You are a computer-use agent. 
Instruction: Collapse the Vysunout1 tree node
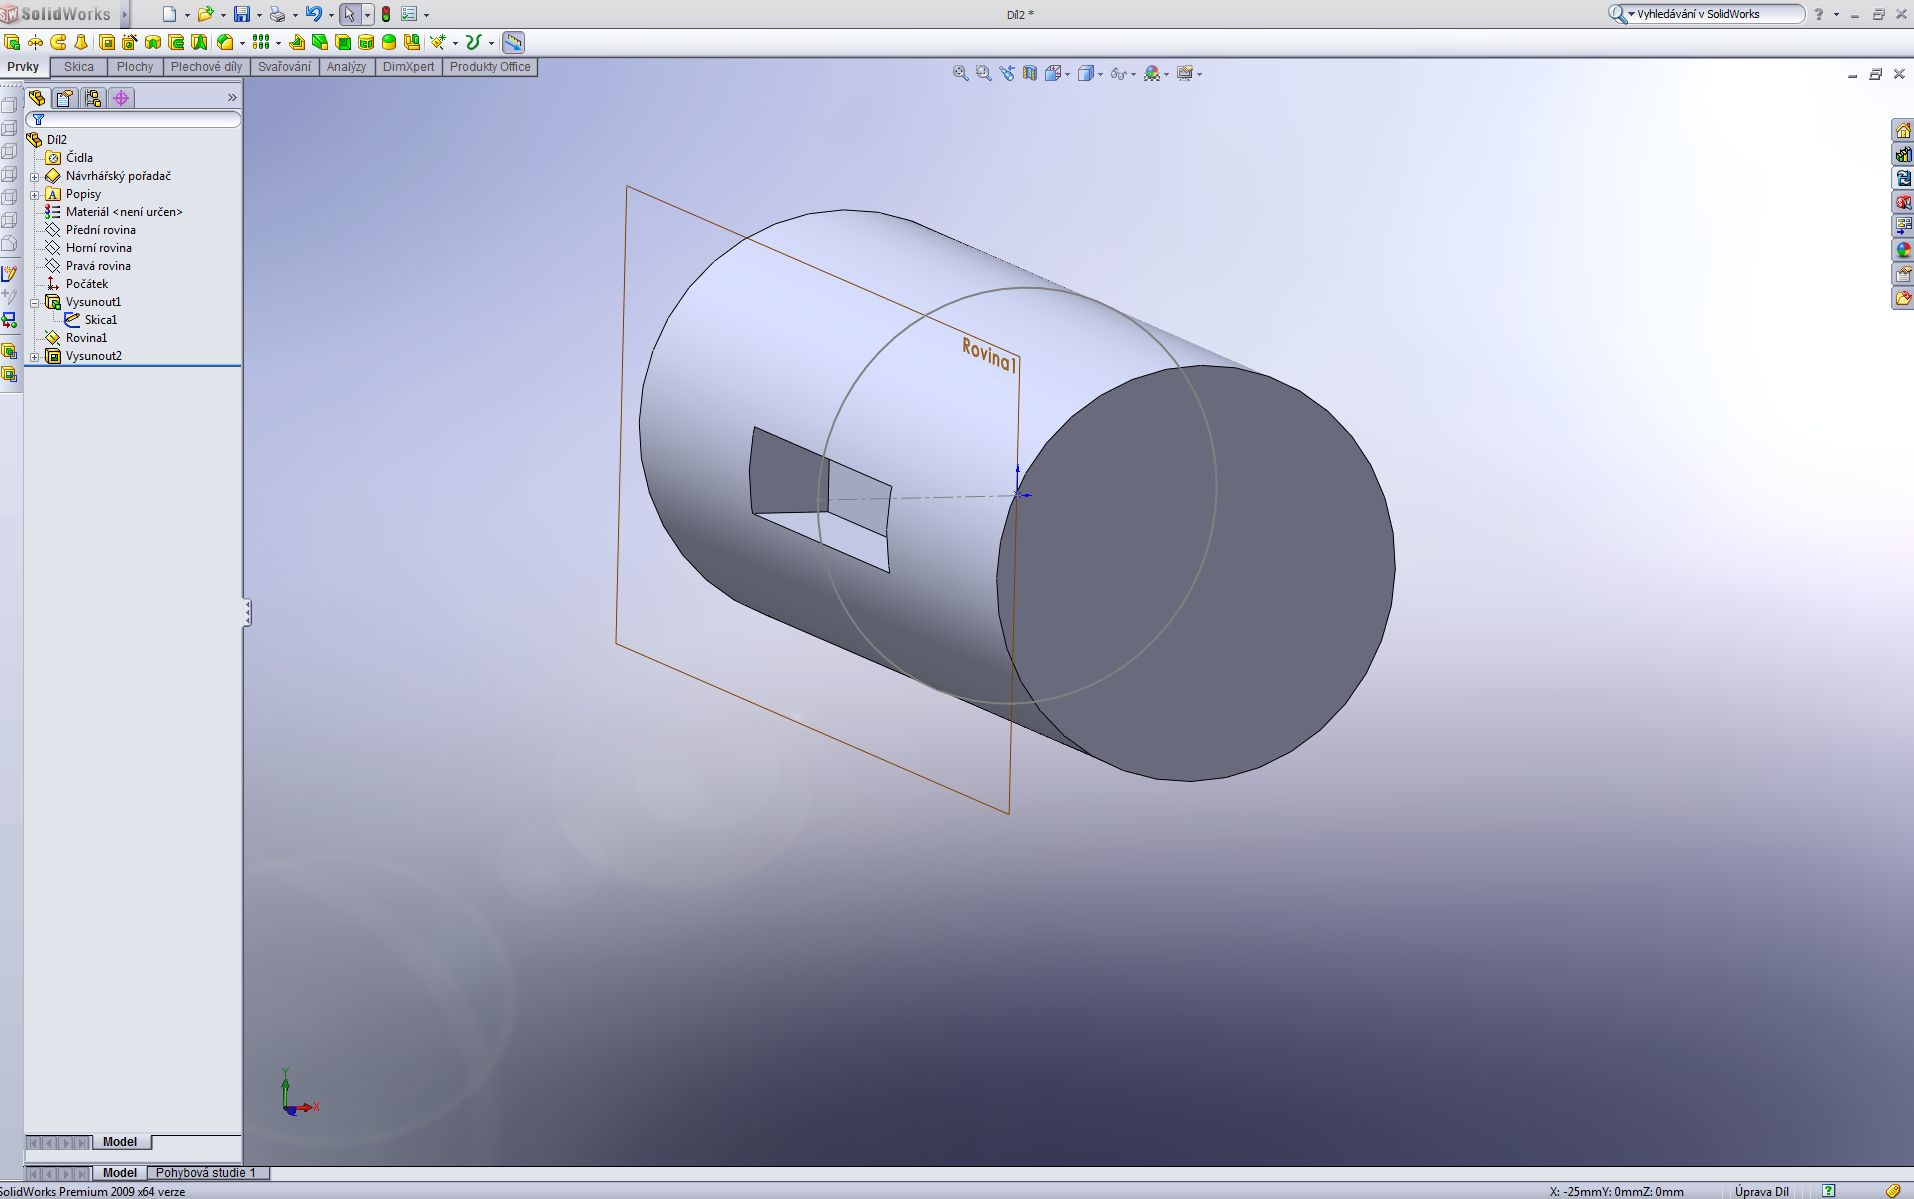coord(34,302)
